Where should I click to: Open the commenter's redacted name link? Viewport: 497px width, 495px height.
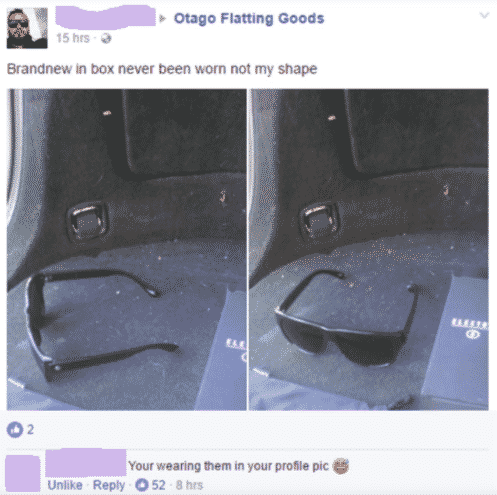pos(86,463)
